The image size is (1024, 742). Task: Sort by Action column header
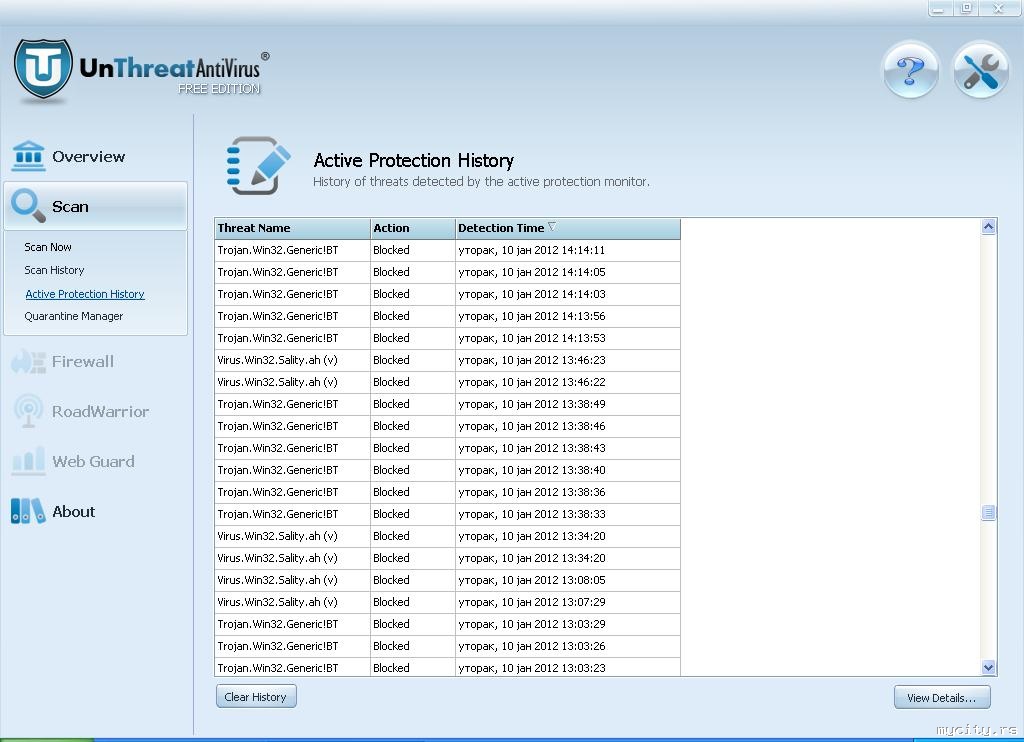[x=413, y=228]
